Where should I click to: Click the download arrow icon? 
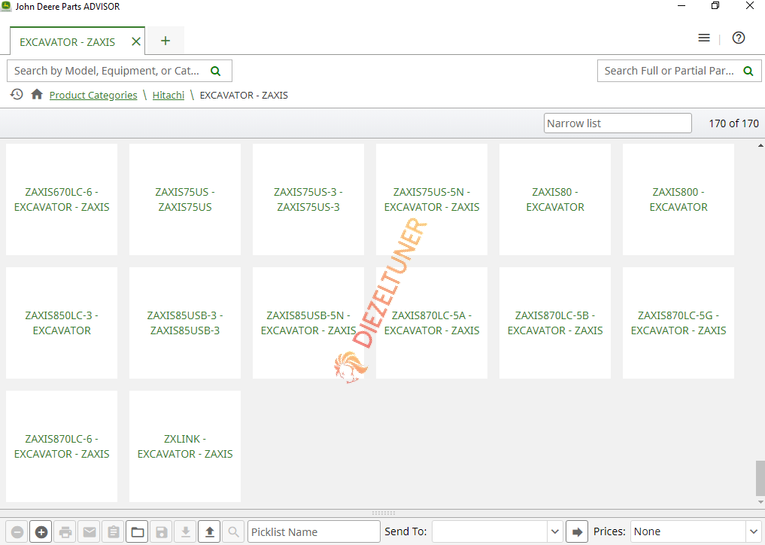click(185, 532)
